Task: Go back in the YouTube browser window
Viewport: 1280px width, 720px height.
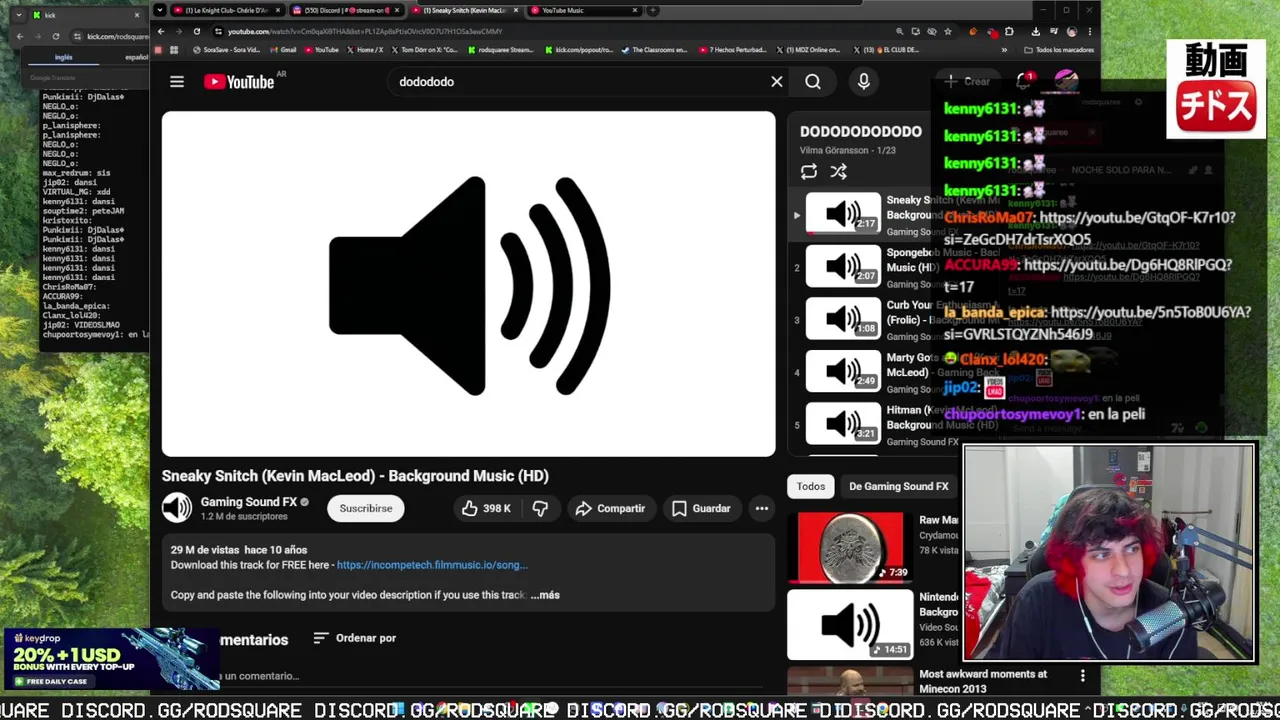Action: [x=161, y=31]
